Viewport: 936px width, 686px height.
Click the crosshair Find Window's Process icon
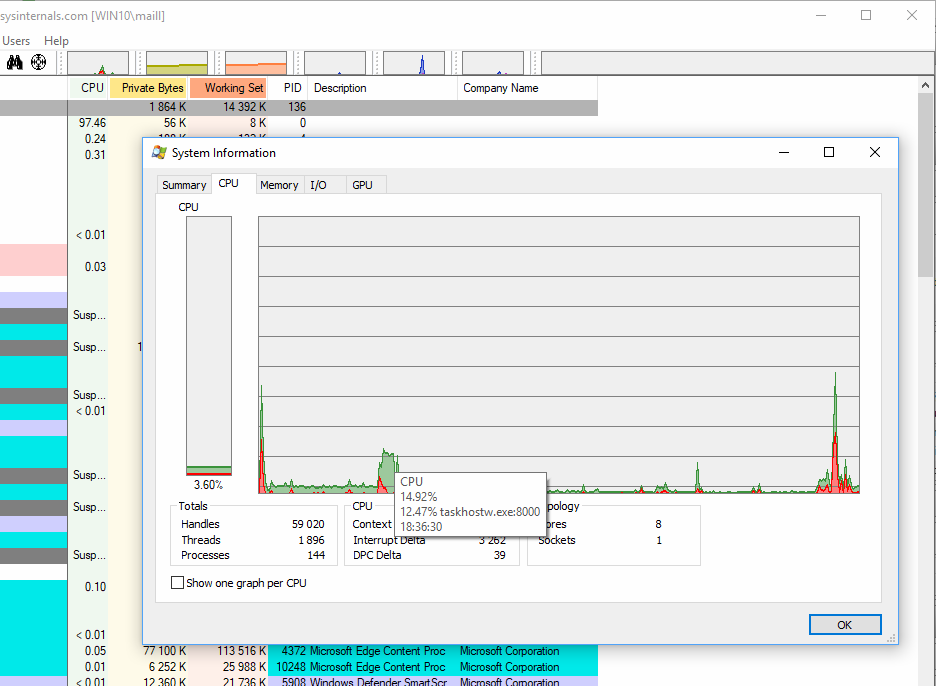coord(40,63)
